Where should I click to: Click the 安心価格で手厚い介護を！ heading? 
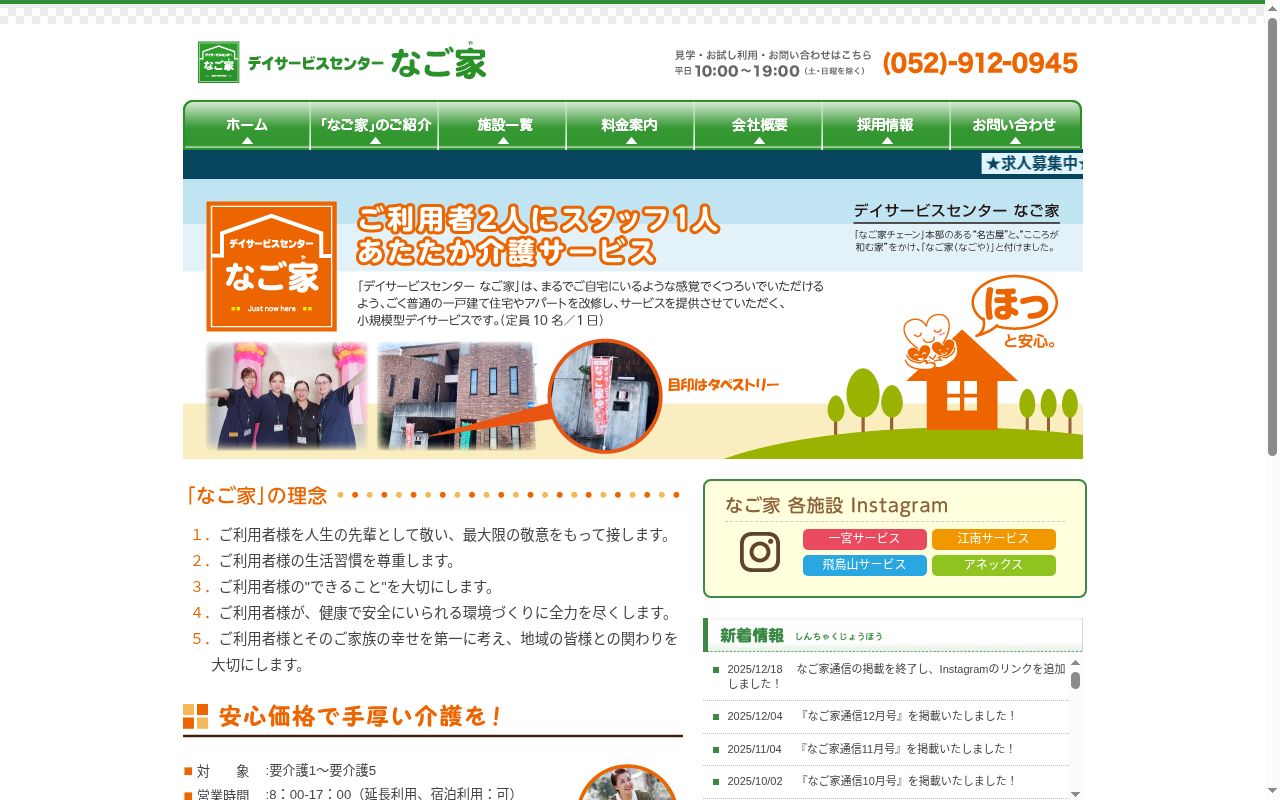(360, 716)
